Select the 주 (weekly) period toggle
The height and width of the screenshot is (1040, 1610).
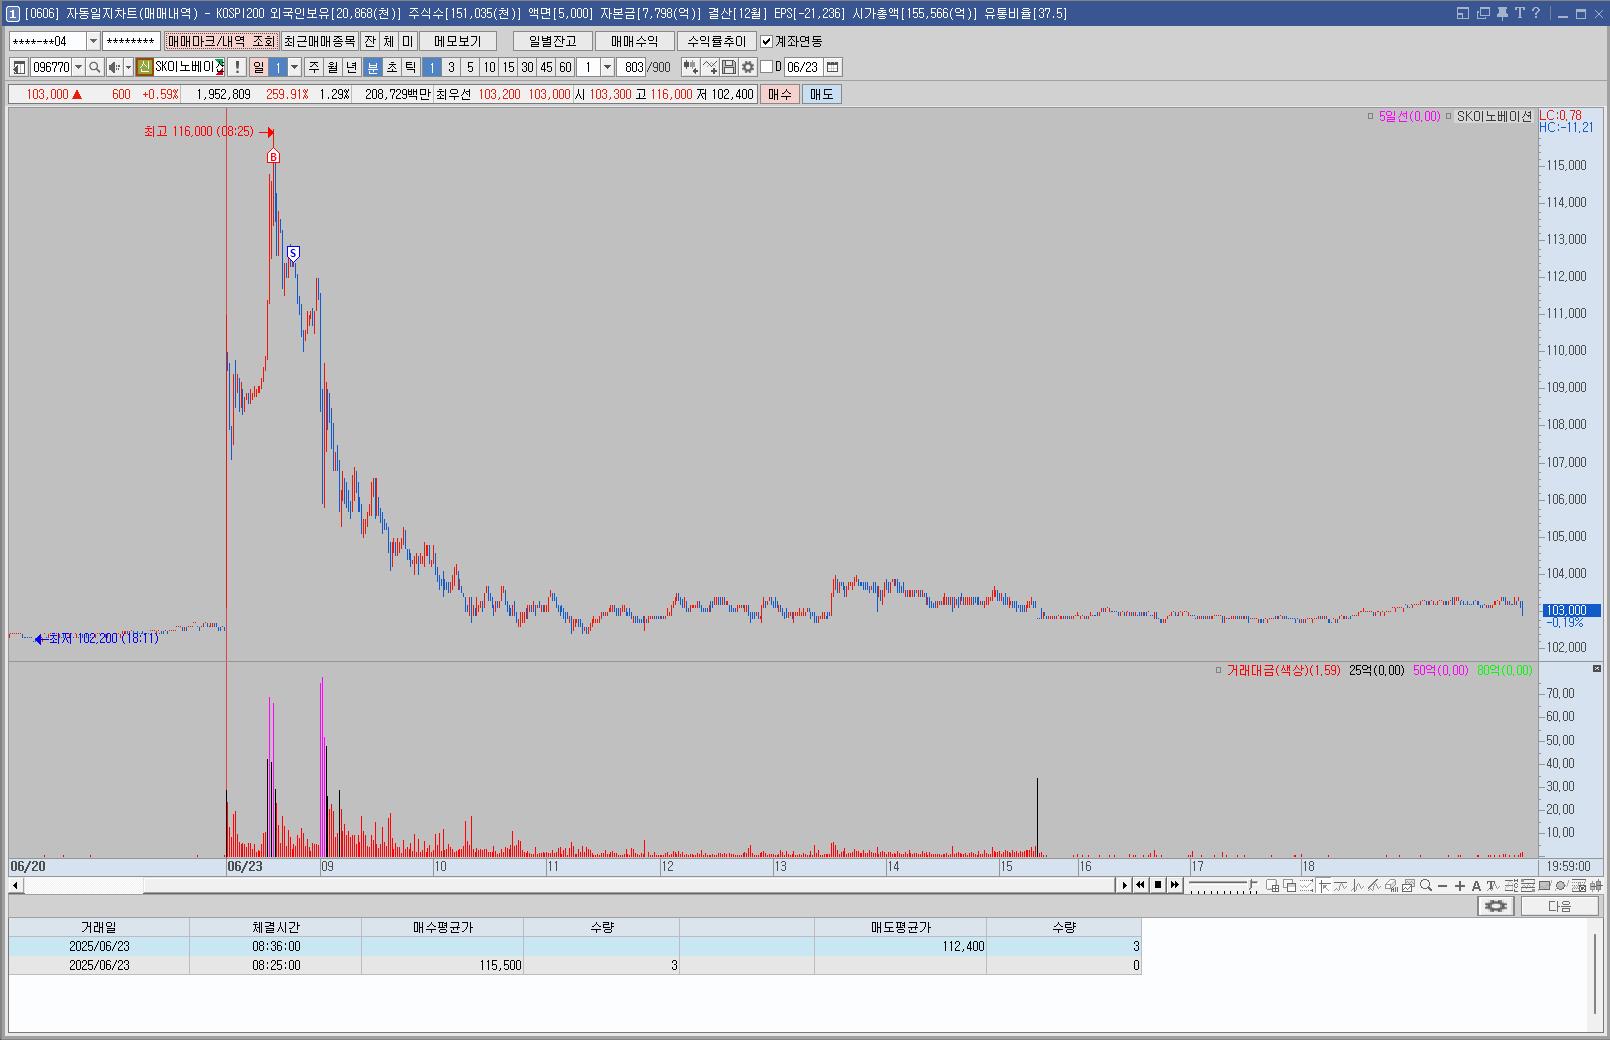pos(314,67)
